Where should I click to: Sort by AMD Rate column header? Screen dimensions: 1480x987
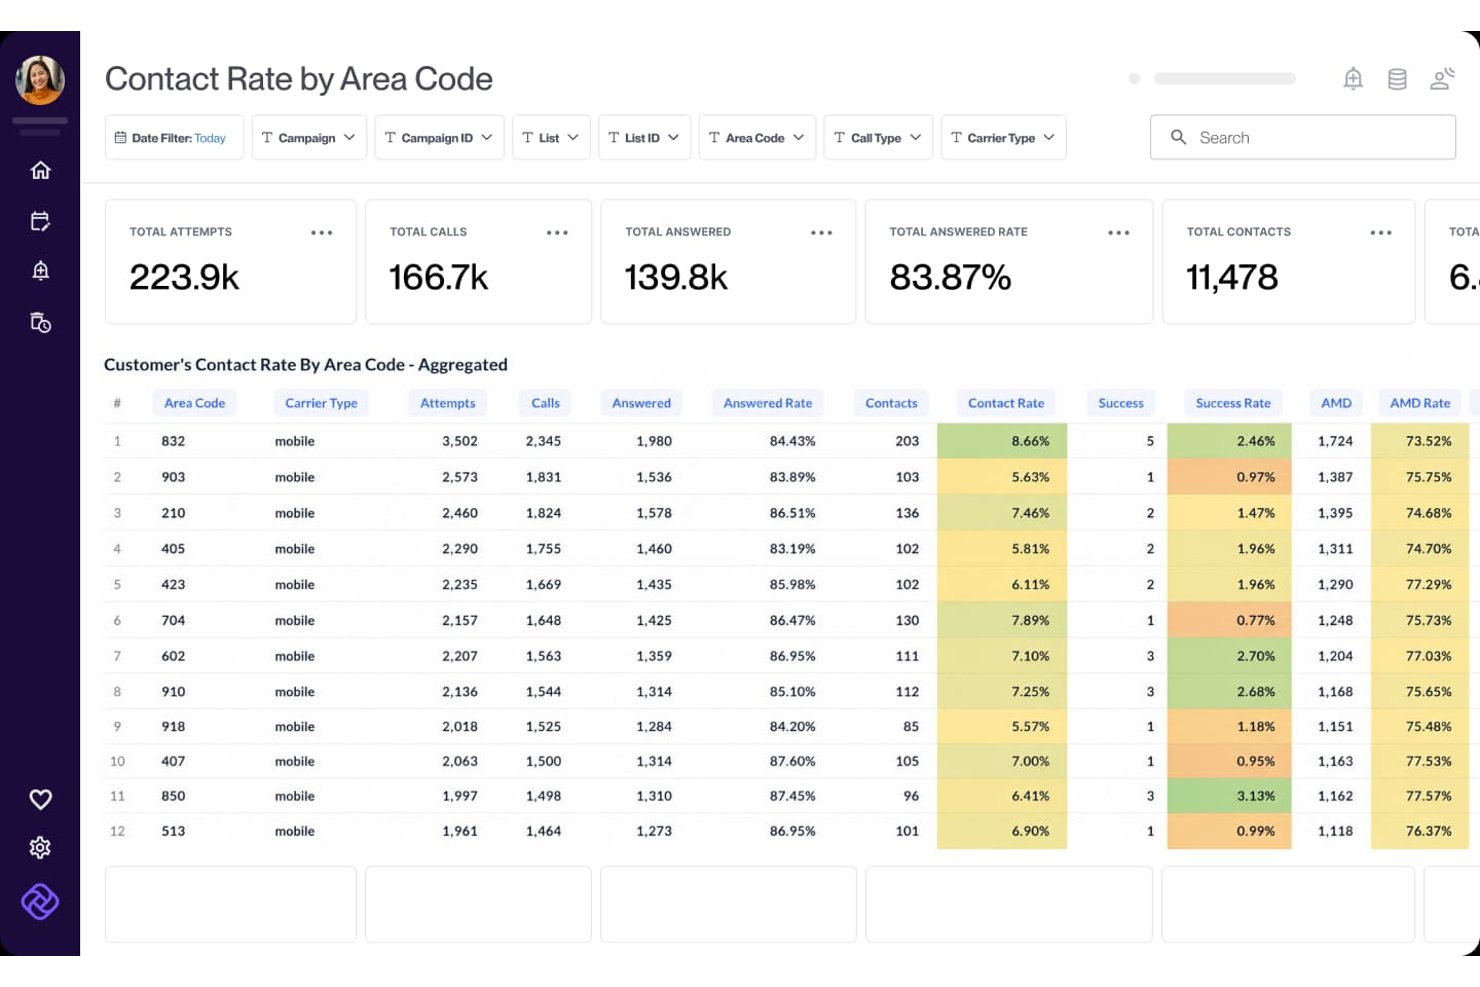pyautogui.click(x=1420, y=403)
